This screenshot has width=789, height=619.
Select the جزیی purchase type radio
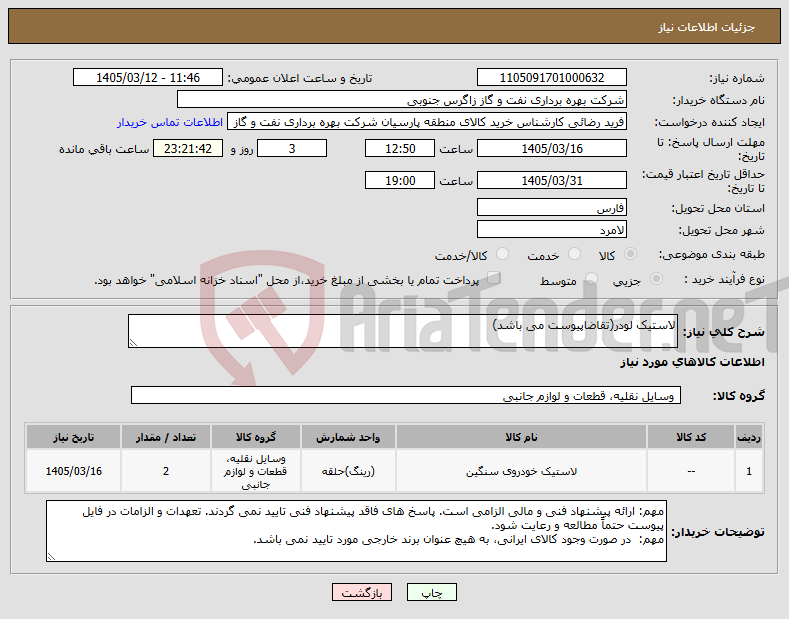pos(656,279)
